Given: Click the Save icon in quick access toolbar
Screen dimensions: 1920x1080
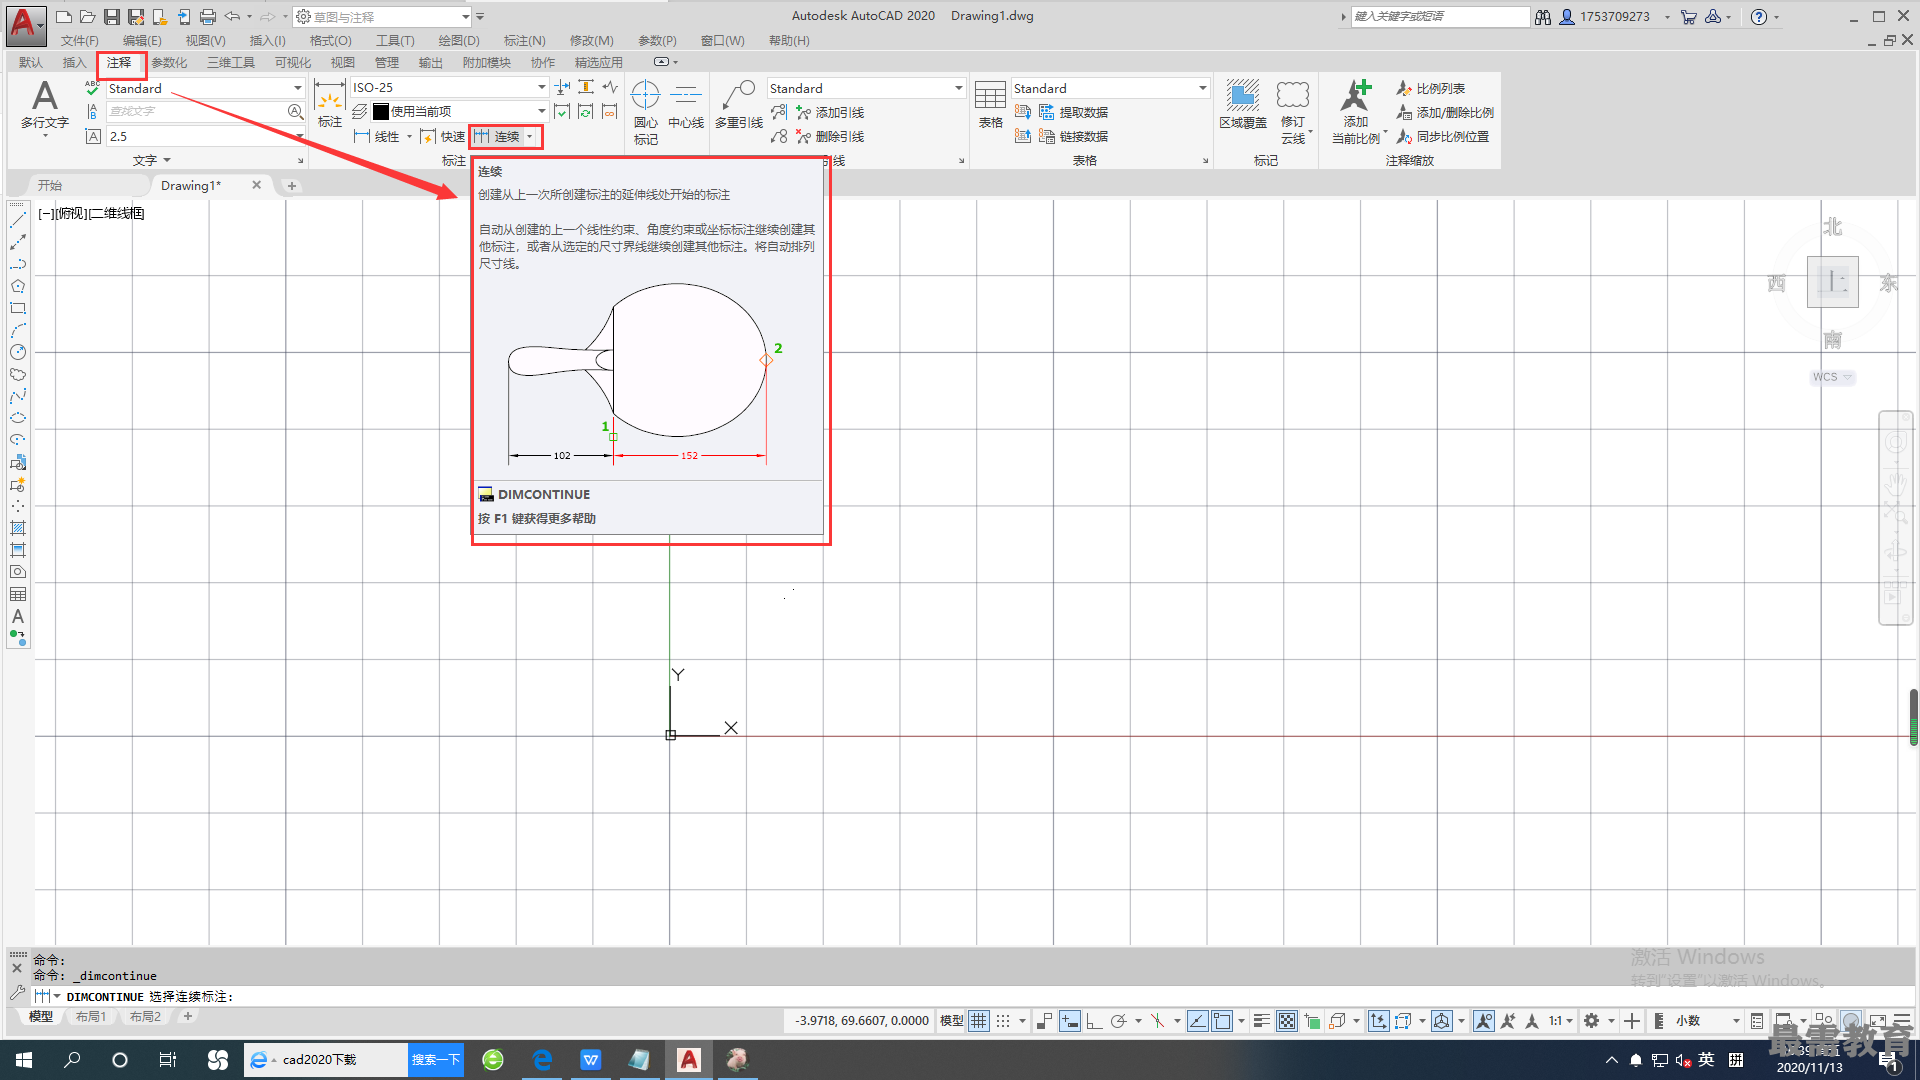Looking at the screenshot, I should point(112,17).
